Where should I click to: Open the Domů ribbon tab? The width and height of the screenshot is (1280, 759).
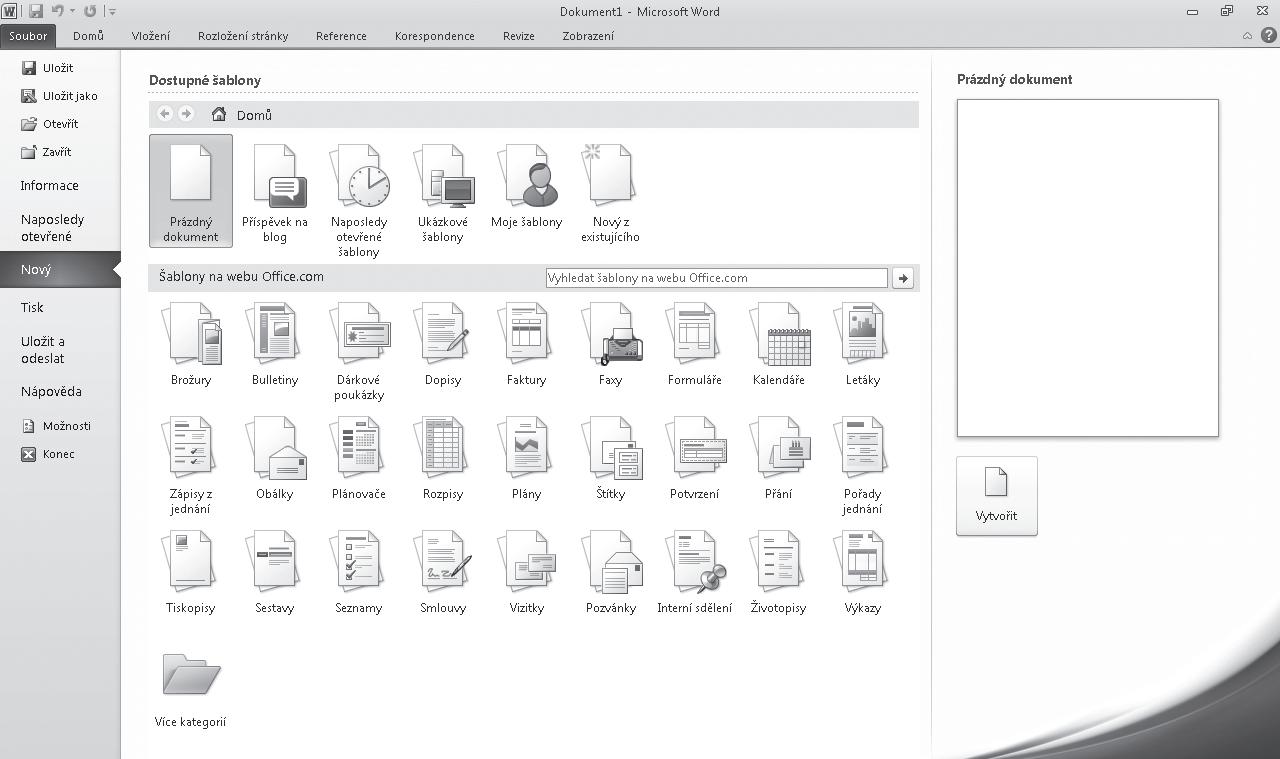88,36
